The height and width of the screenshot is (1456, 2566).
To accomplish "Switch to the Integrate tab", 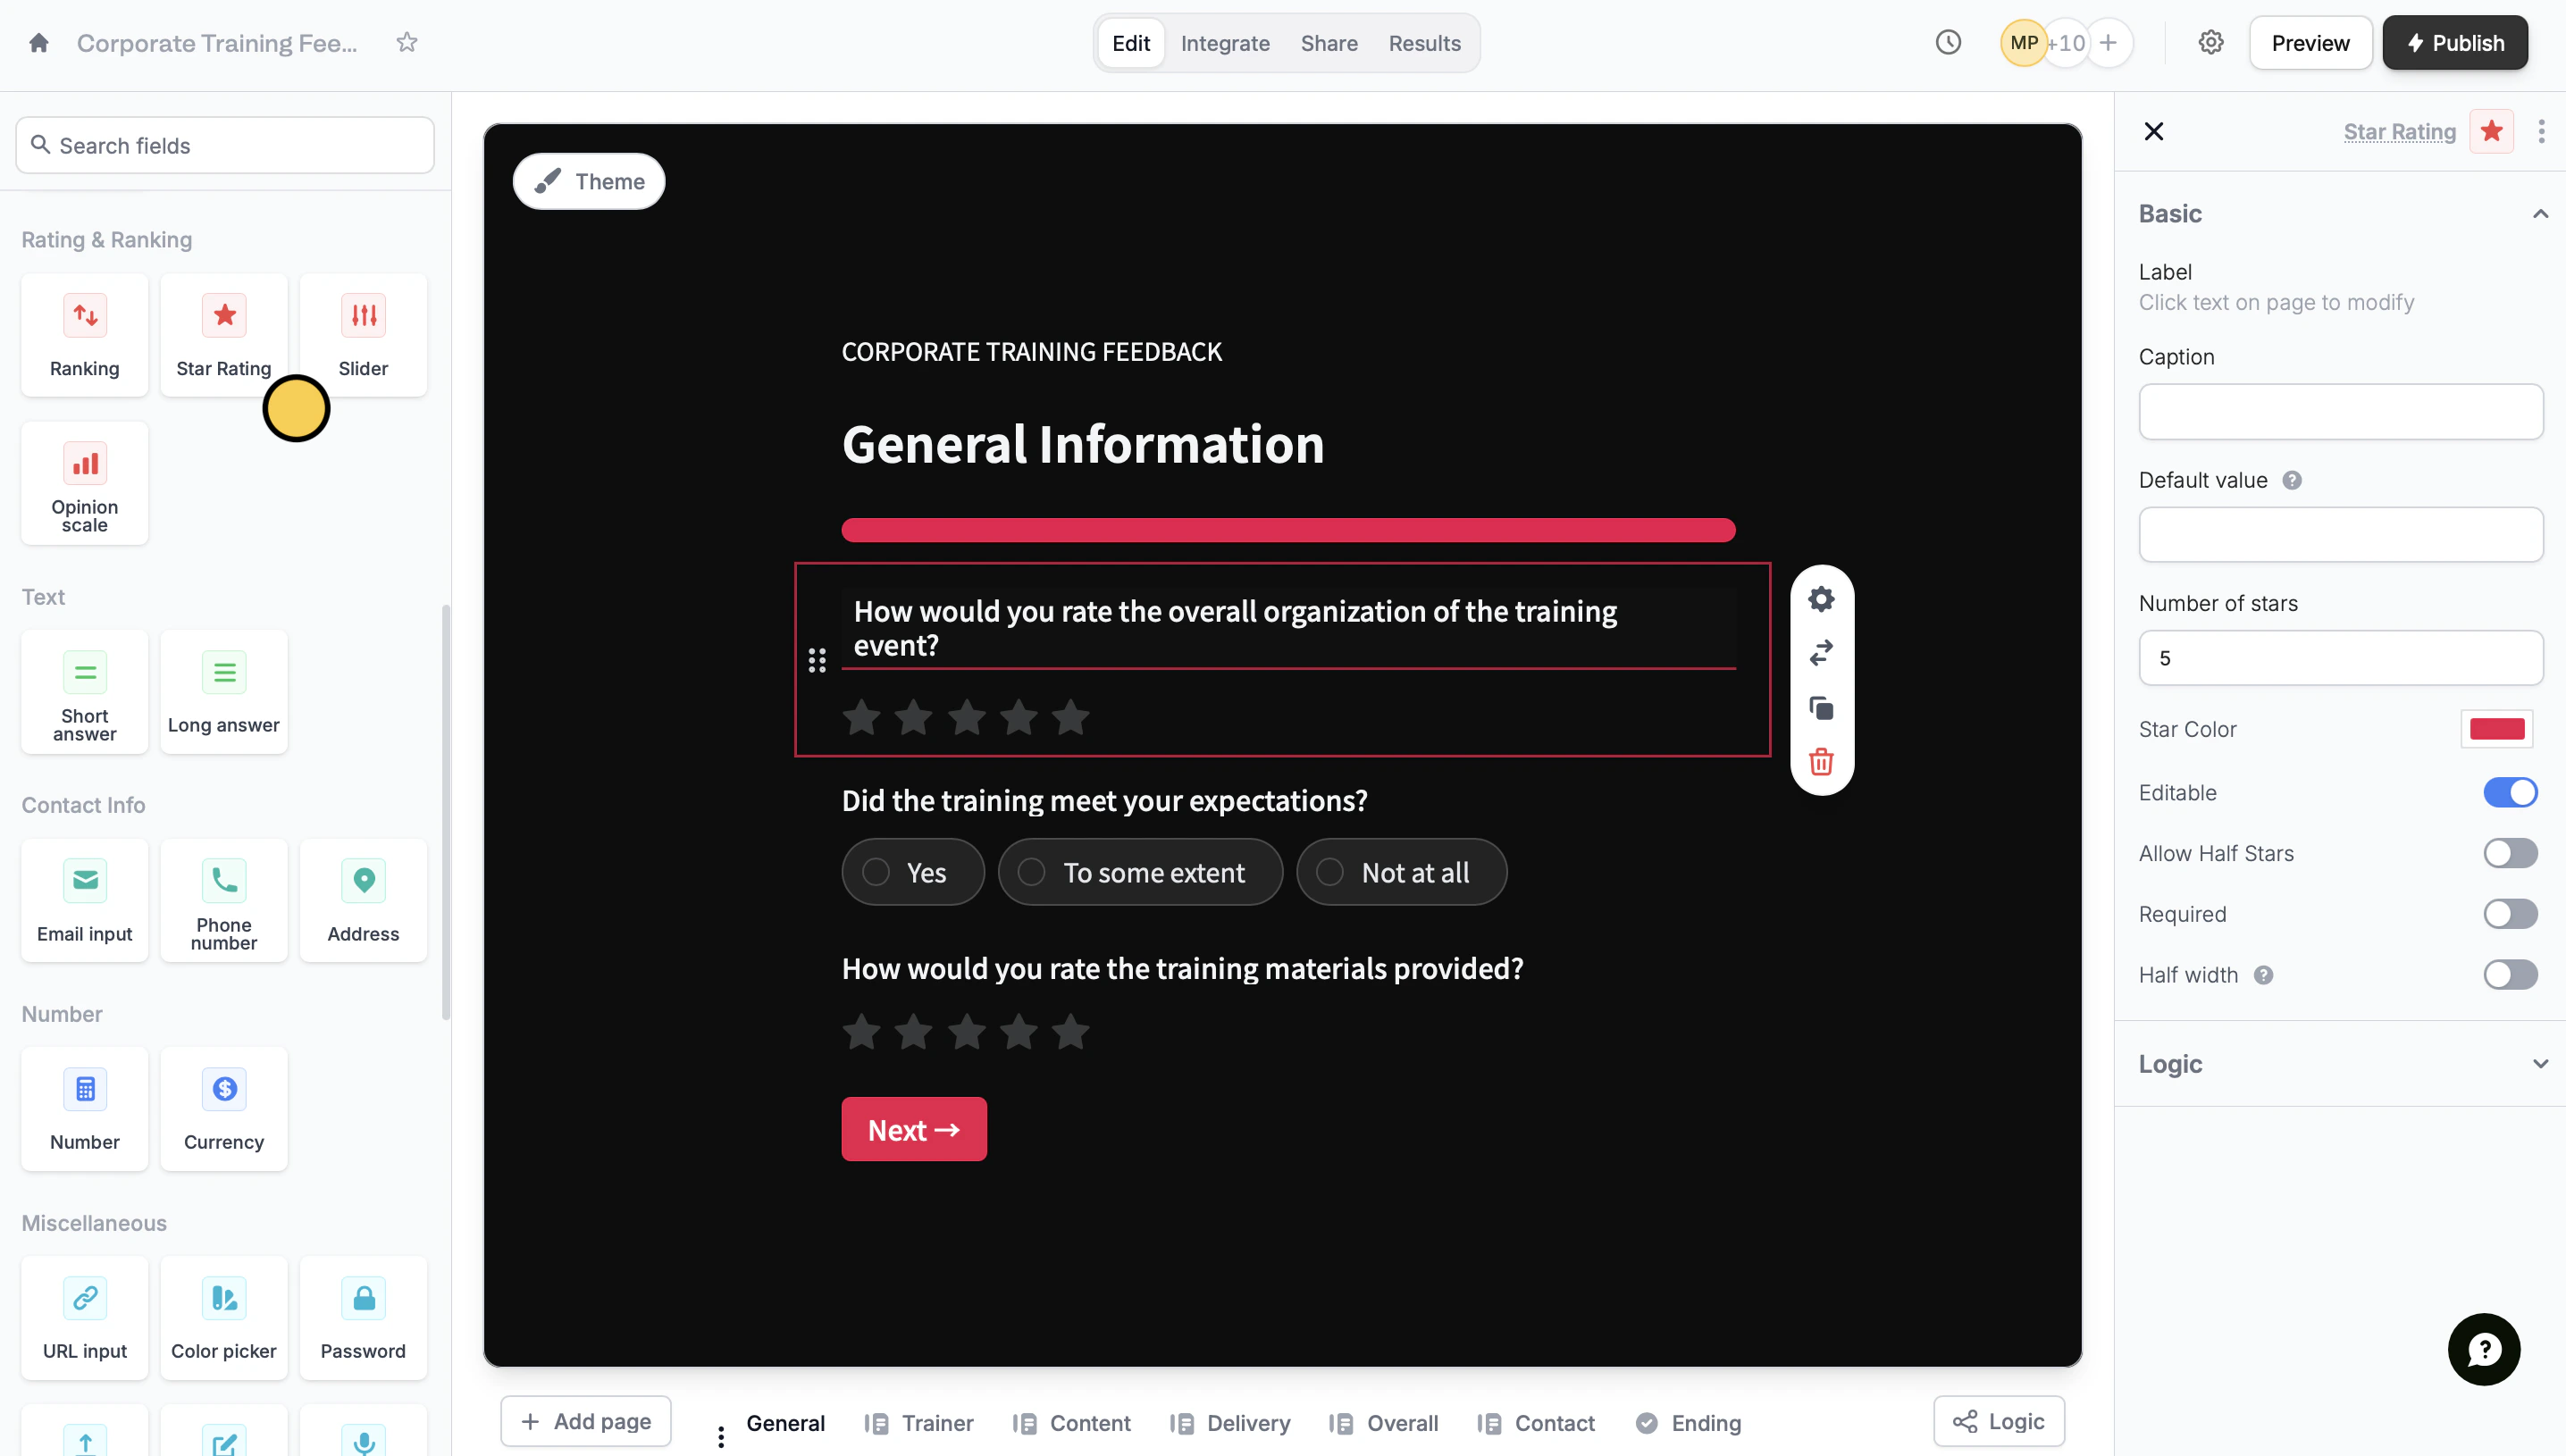I will click(1224, 43).
